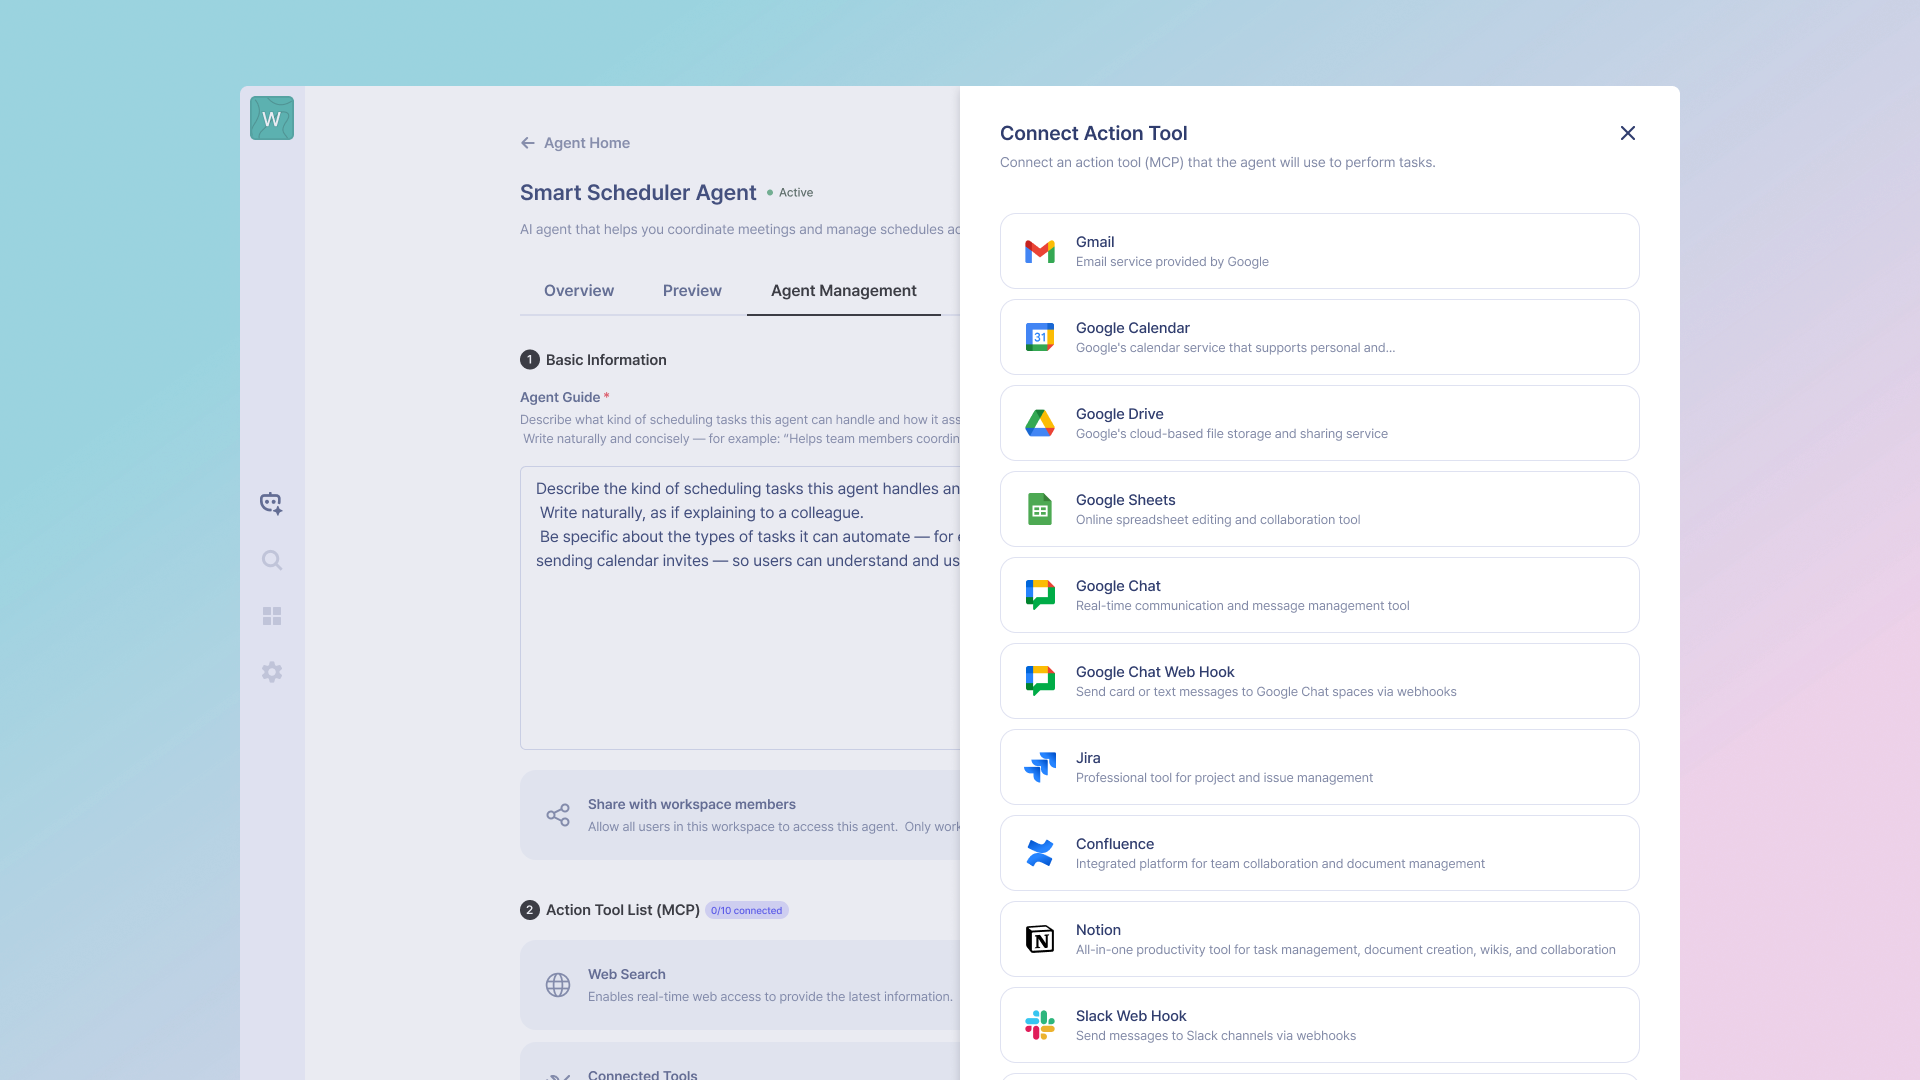1920x1080 pixels.
Task: Click the workspace W avatar
Action: [272, 118]
